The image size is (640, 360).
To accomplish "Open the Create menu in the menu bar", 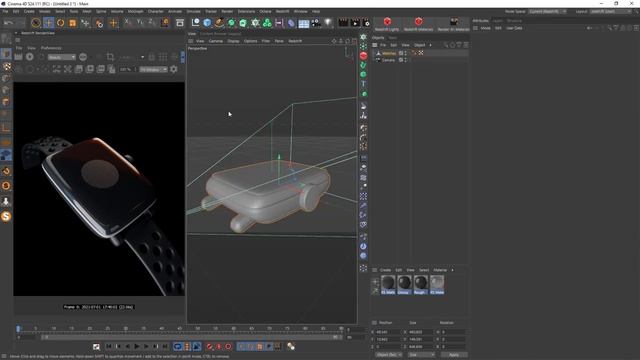I will [29, 11].
